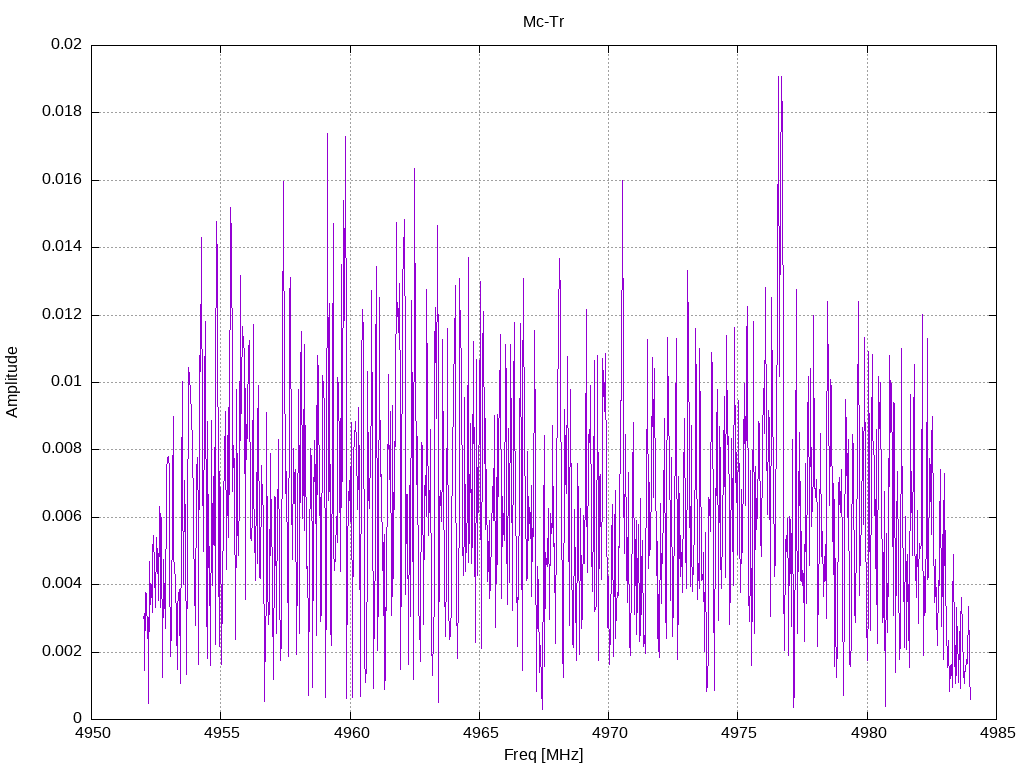The width and height of the screenshot is (1024, 768).
Task: Click the y-axis tick label 0.014
Action: click(x=63, y=247)
